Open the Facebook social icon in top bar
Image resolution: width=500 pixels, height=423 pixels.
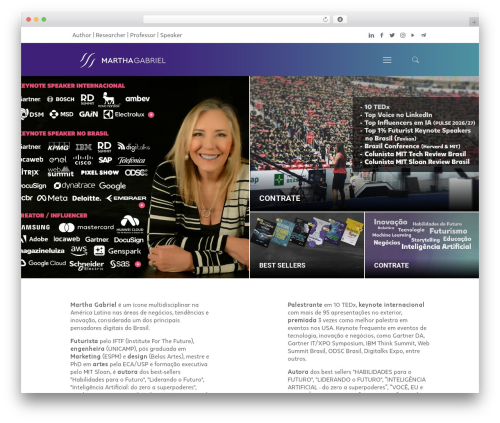pyautogui.click(x=382, y=35)
